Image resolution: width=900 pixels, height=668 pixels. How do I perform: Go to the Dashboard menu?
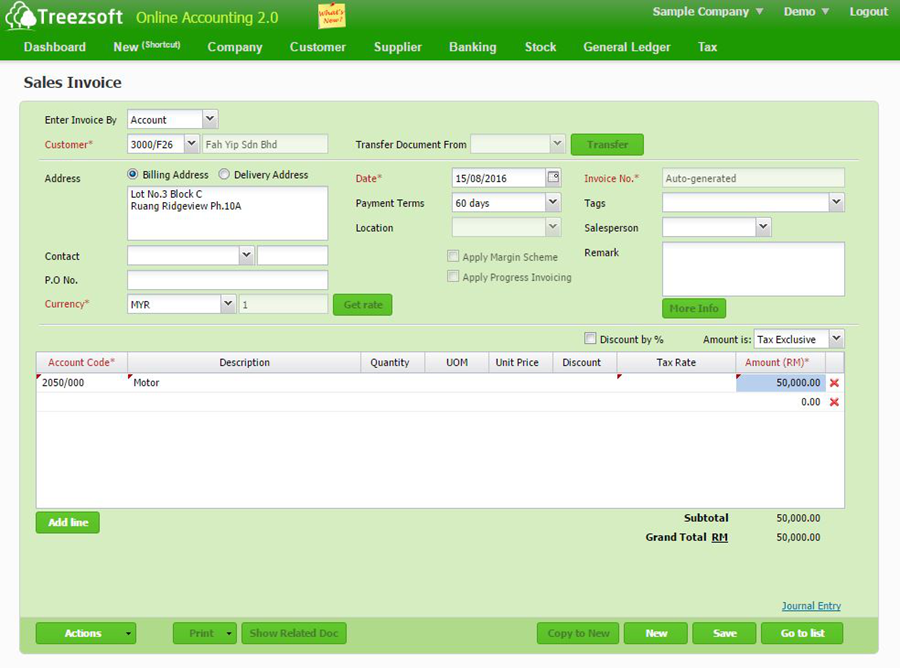[x=55, y=47]
